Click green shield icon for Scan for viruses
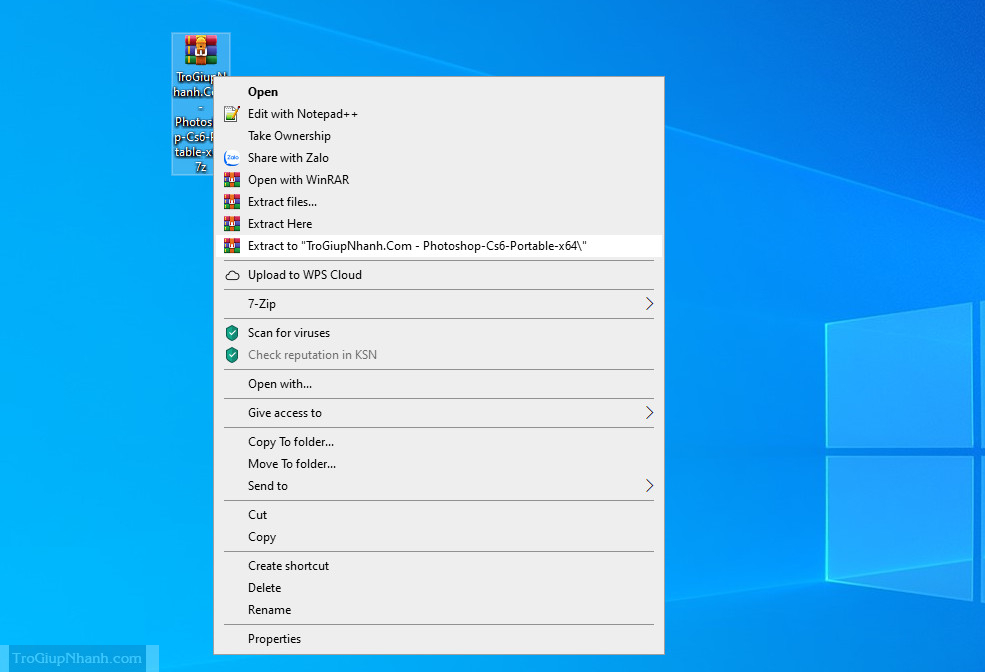The height and width of the screenshot is (672, 985). pyautogui.click(x=232, y=333)
